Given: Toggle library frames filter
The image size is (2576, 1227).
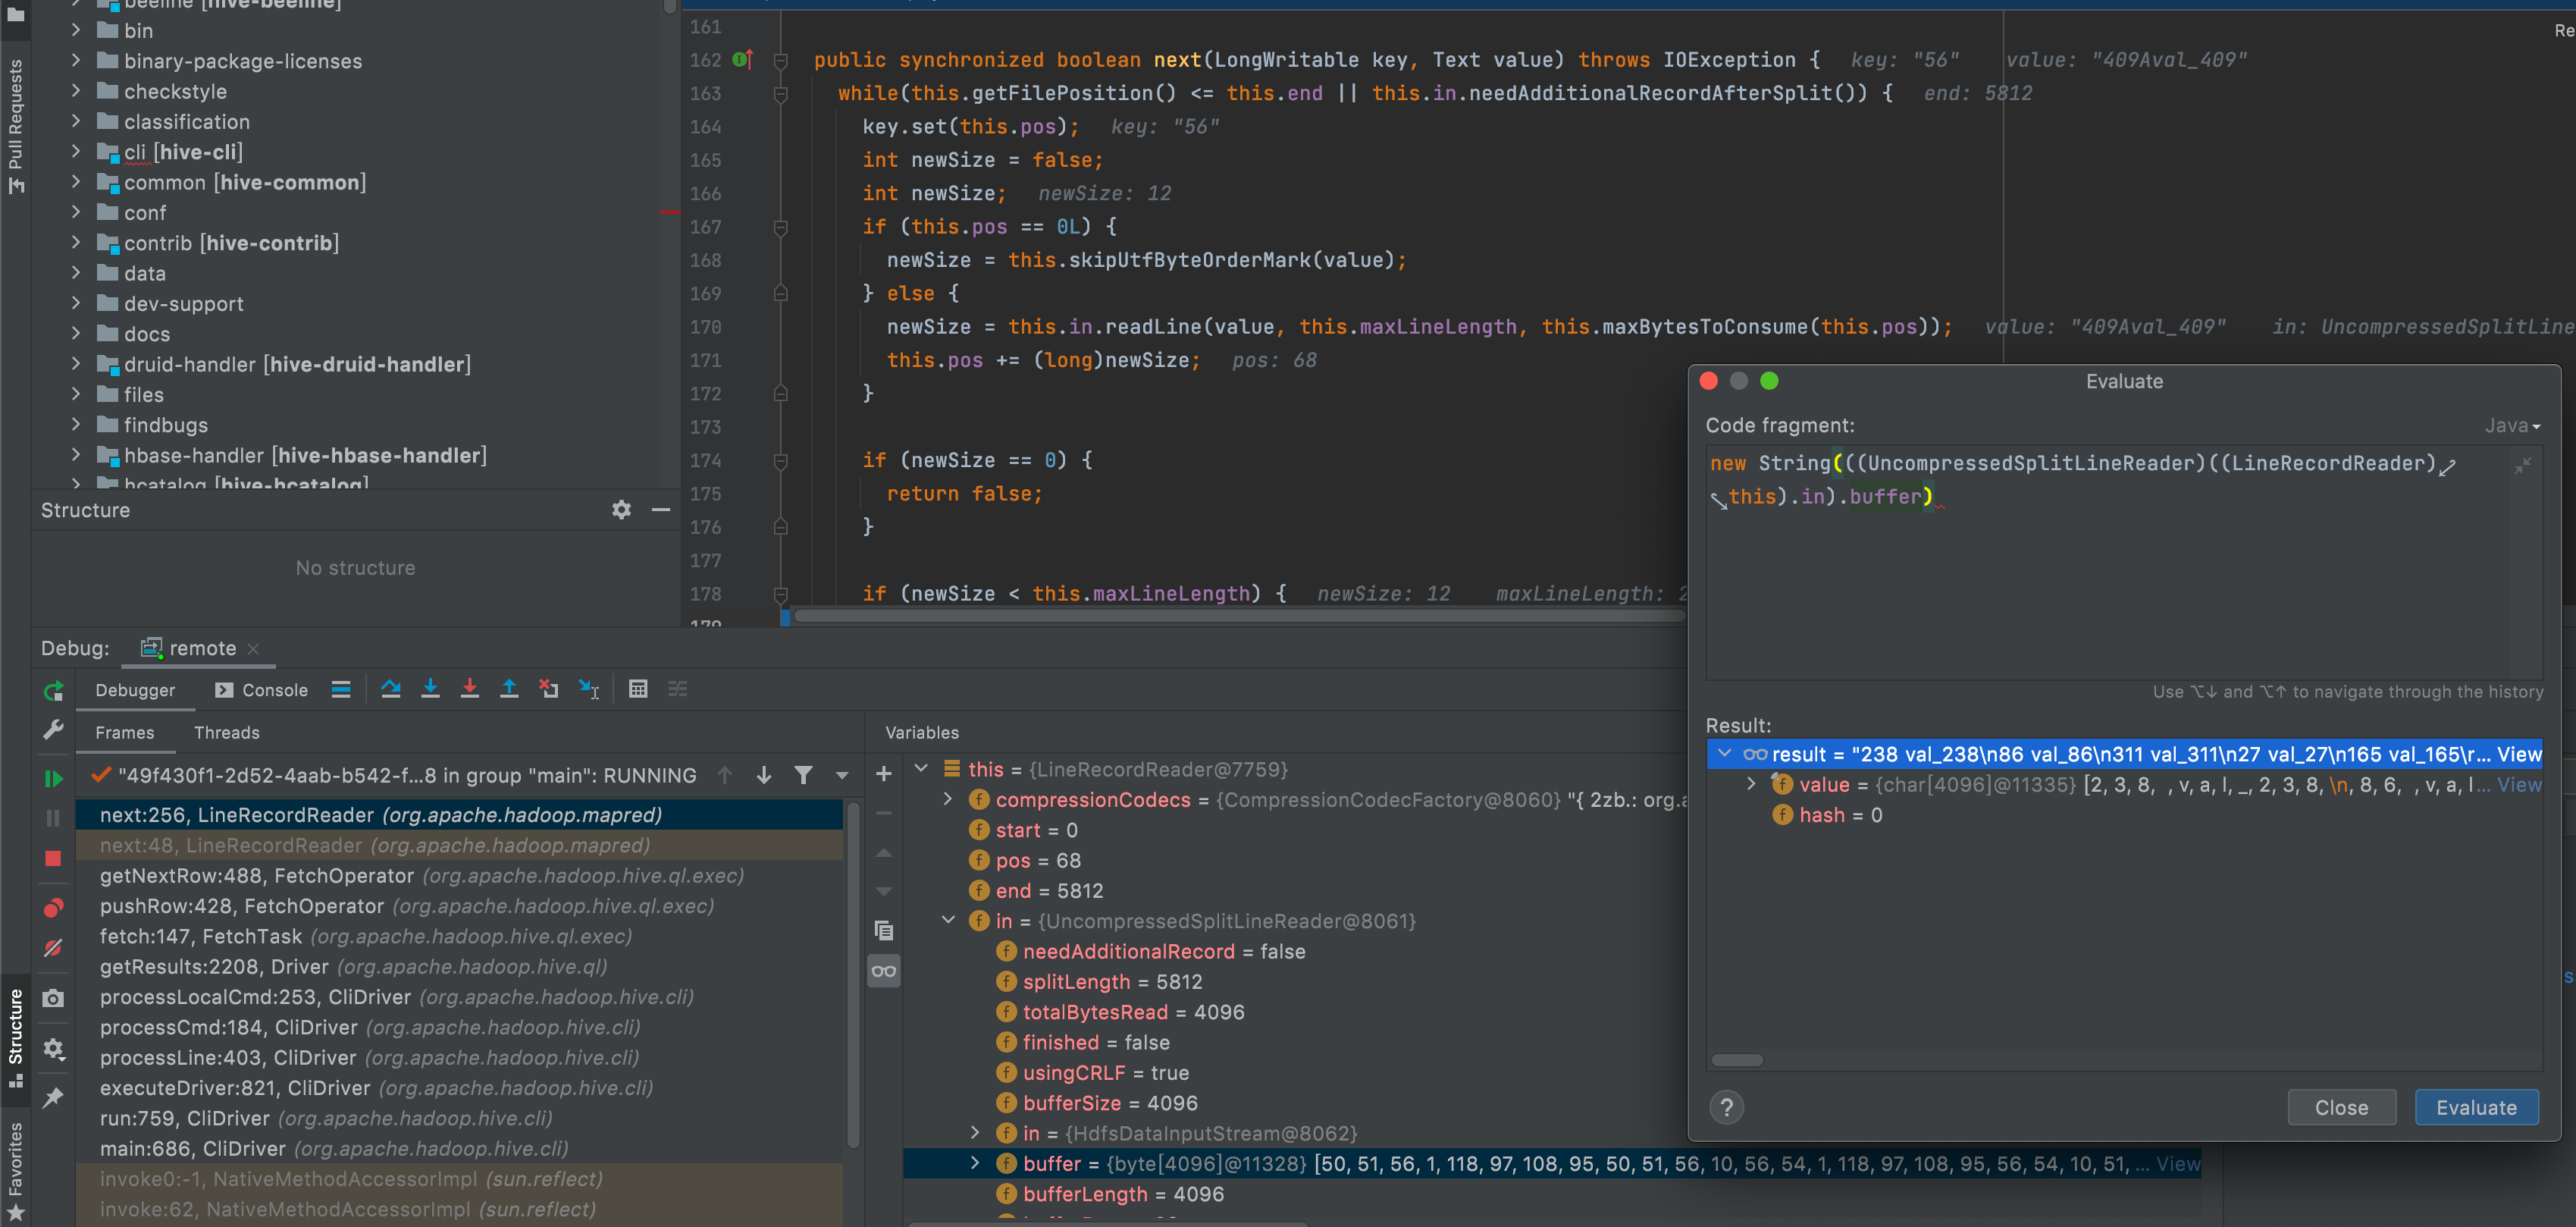Looking at the screenshot, I should (x=803, y=775).
